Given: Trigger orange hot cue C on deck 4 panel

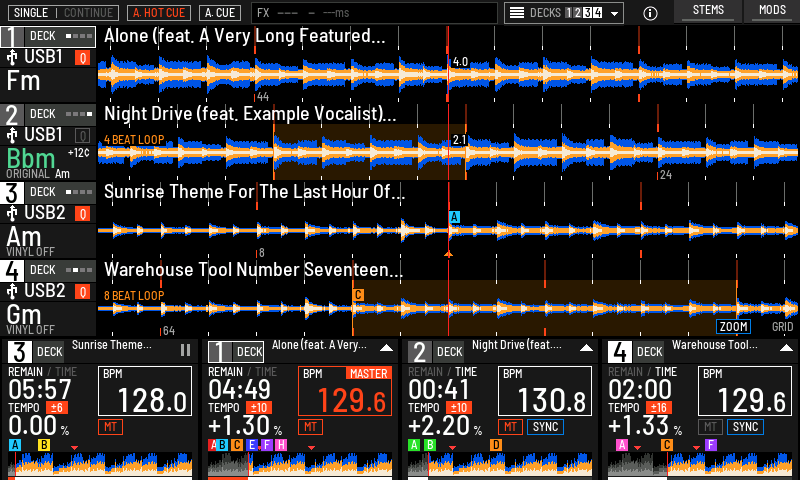Looking at the screenshot, I should pyautogui.click(x=666, y=445).
